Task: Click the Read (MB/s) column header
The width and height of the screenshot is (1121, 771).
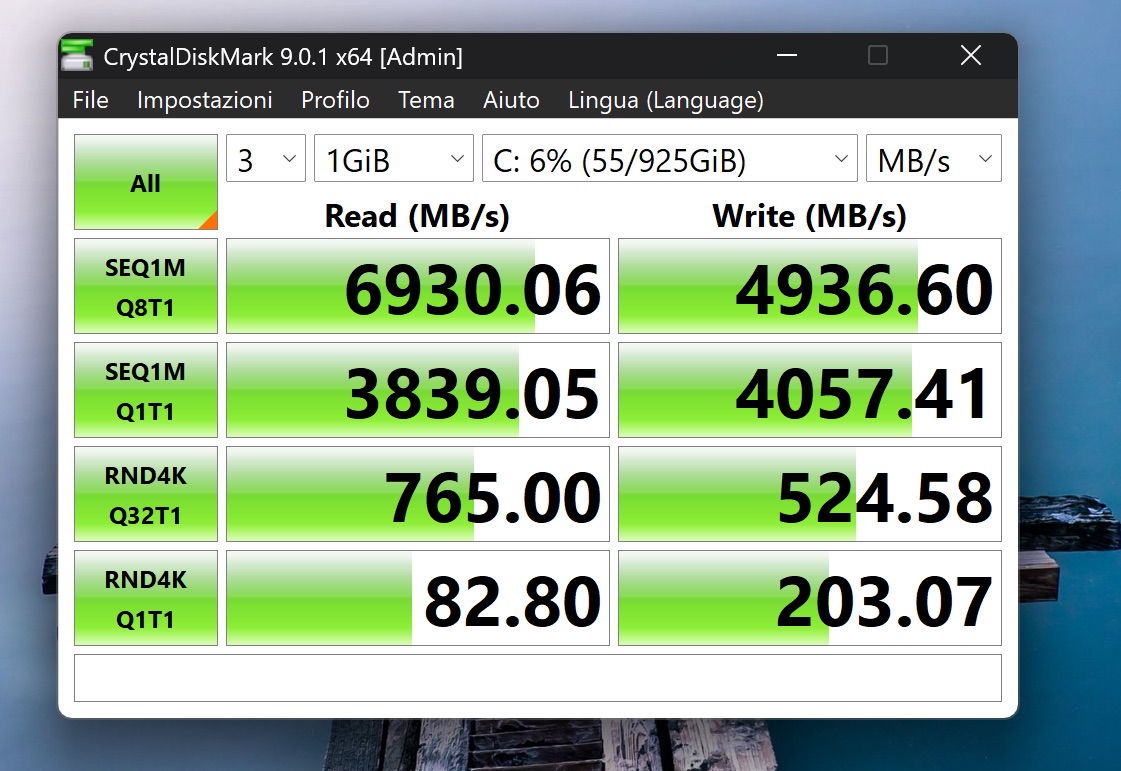Action: 417,216
